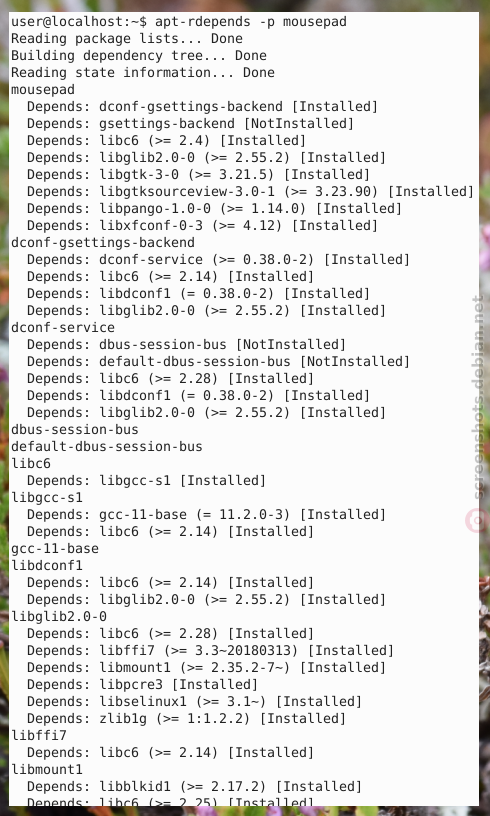
Task: Click the libpango-1.0-0 dependency line
Action: tap(215, 209)
